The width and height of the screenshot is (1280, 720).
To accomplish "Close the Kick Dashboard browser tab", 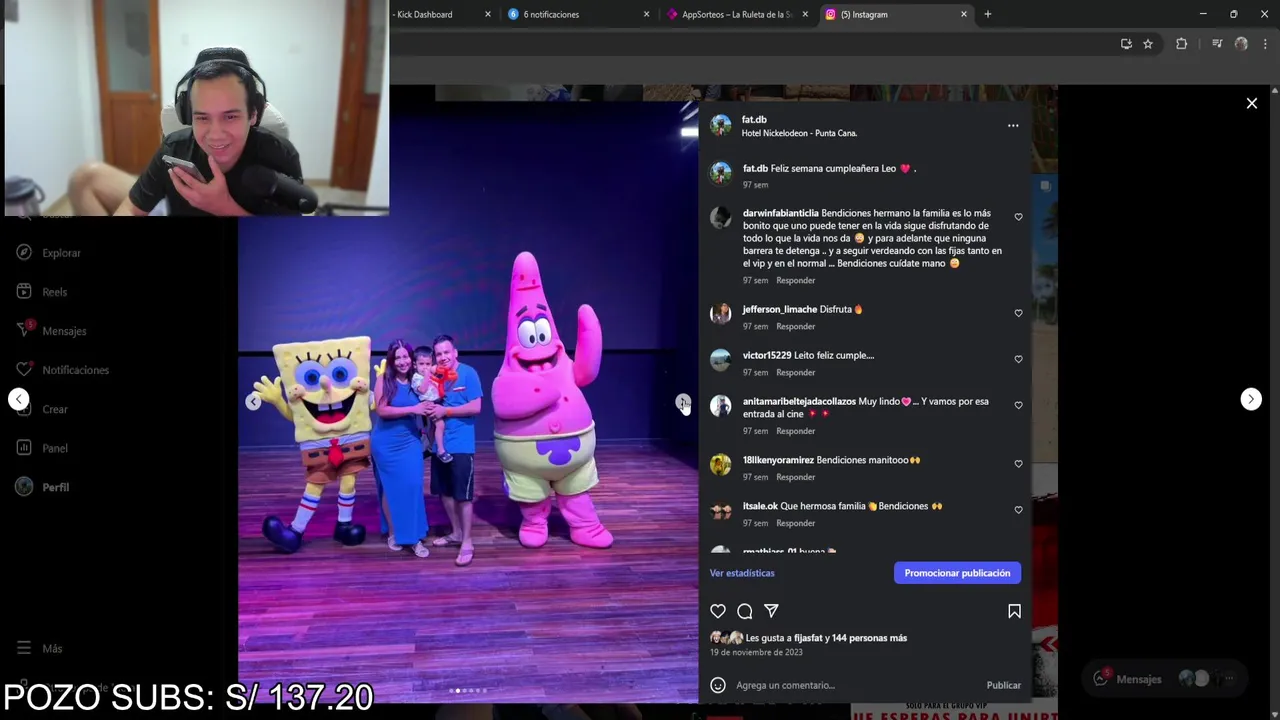I will point(488,14).
